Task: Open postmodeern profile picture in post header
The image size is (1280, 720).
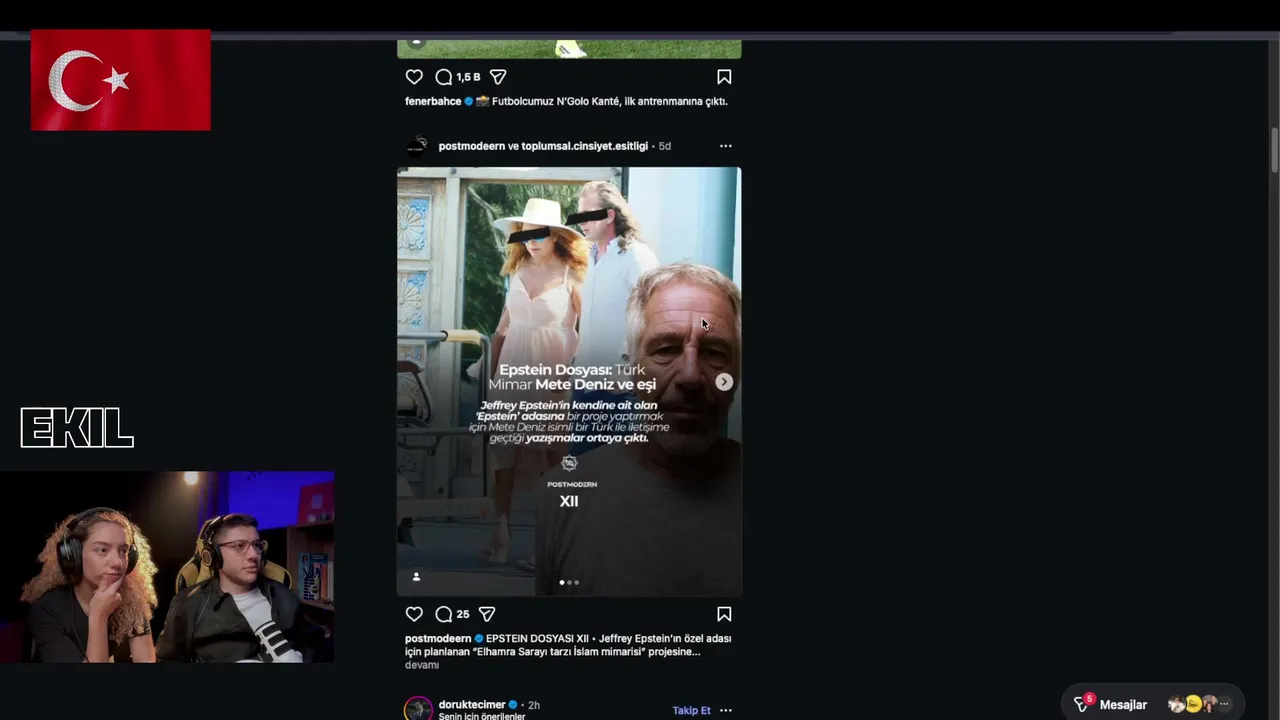Action: point(417,146)
